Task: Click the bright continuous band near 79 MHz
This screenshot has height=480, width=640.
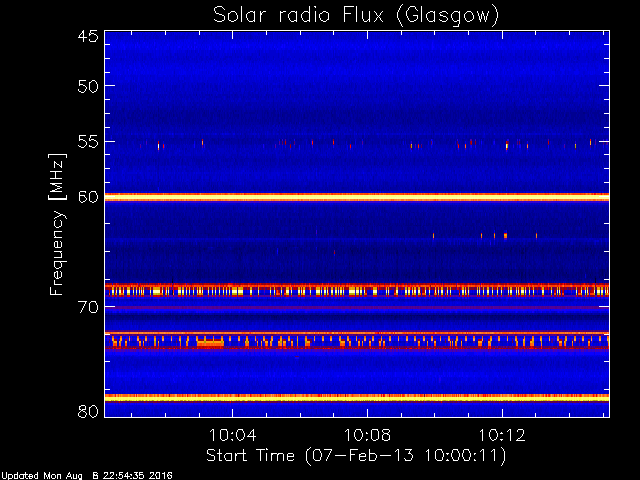Action: click(x=357, y=398)
